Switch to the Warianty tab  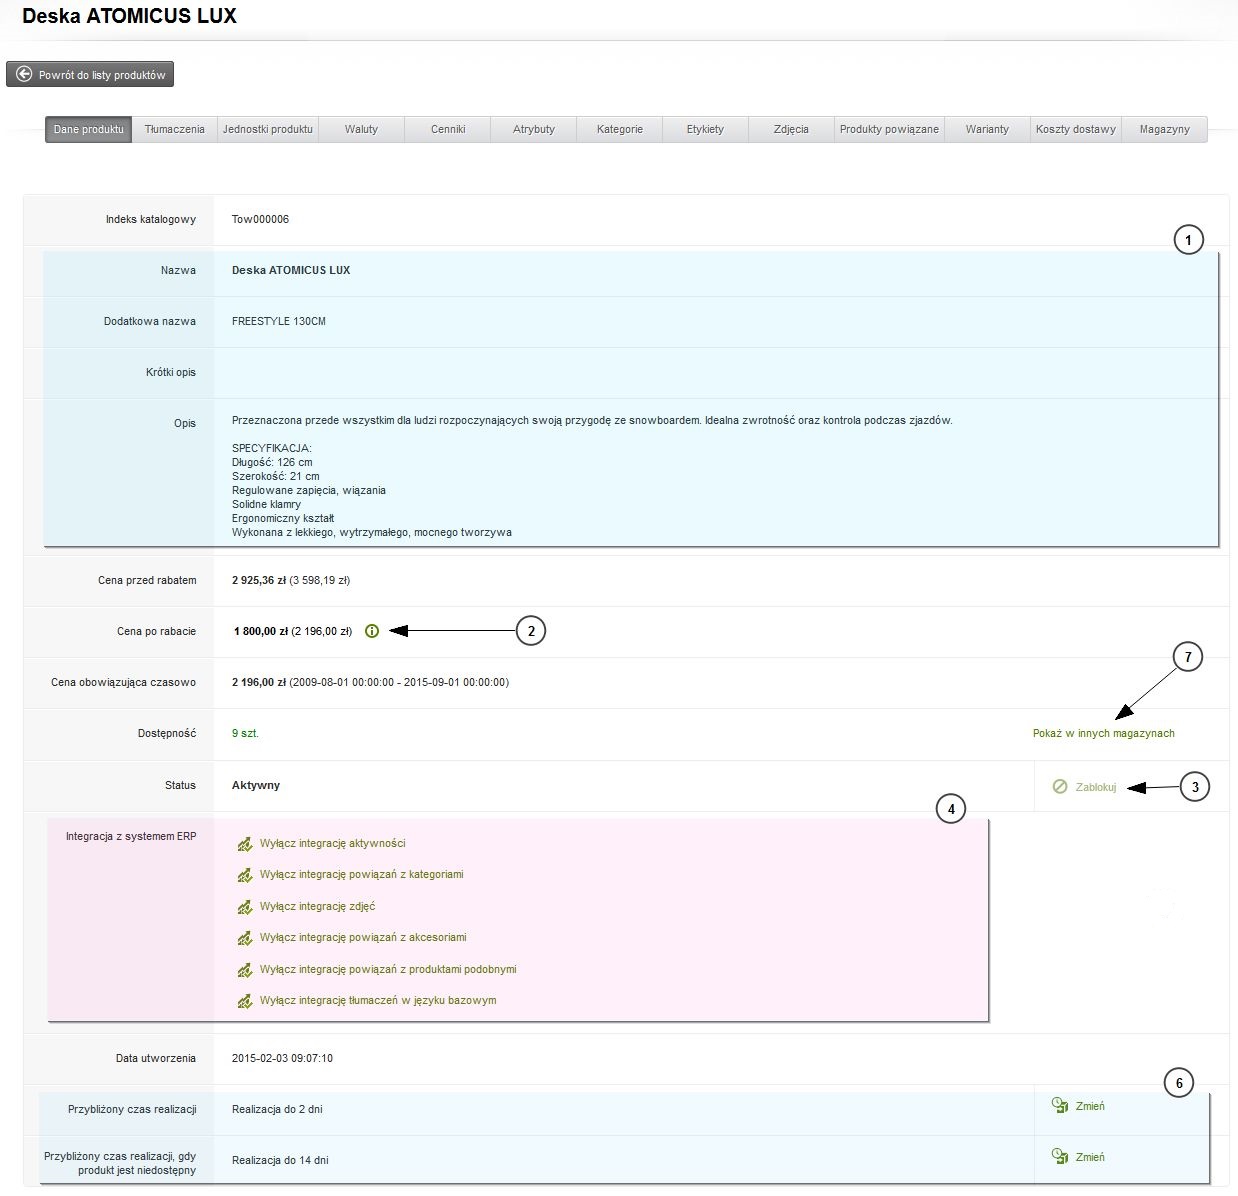[988, 129]
